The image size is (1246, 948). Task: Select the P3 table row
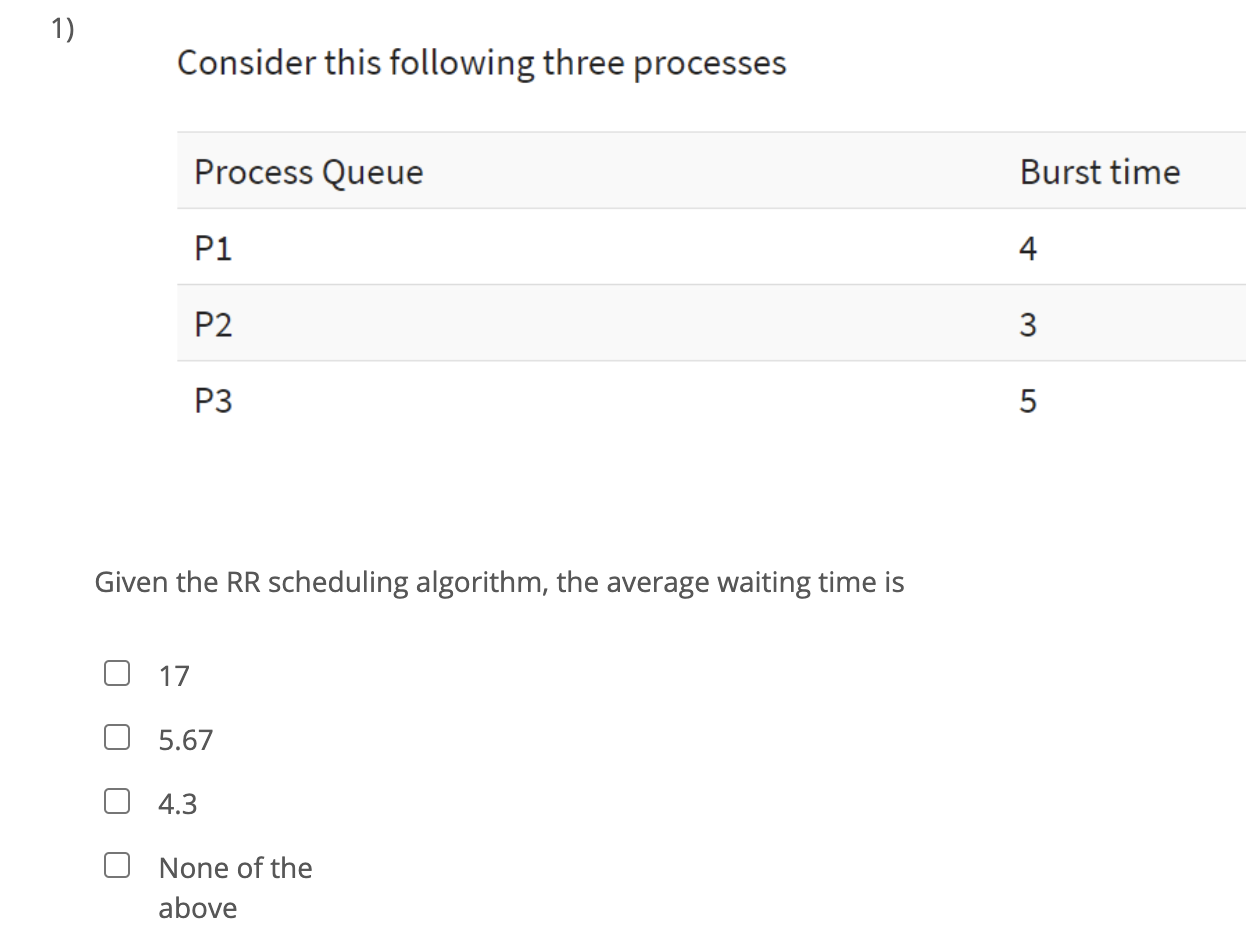coord(600,400)
